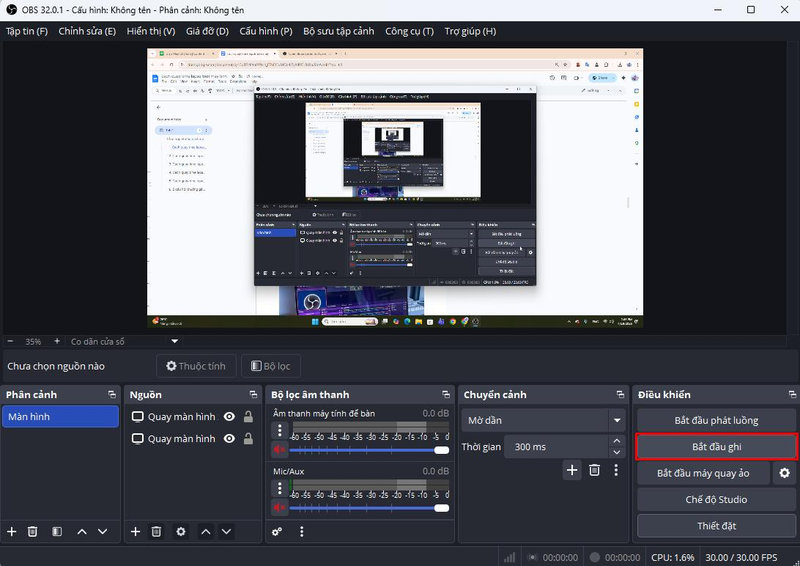This screenshot has width=800, height=566.
Task: Add a new source in the Nguồn panel
Action: click(135, 532)
